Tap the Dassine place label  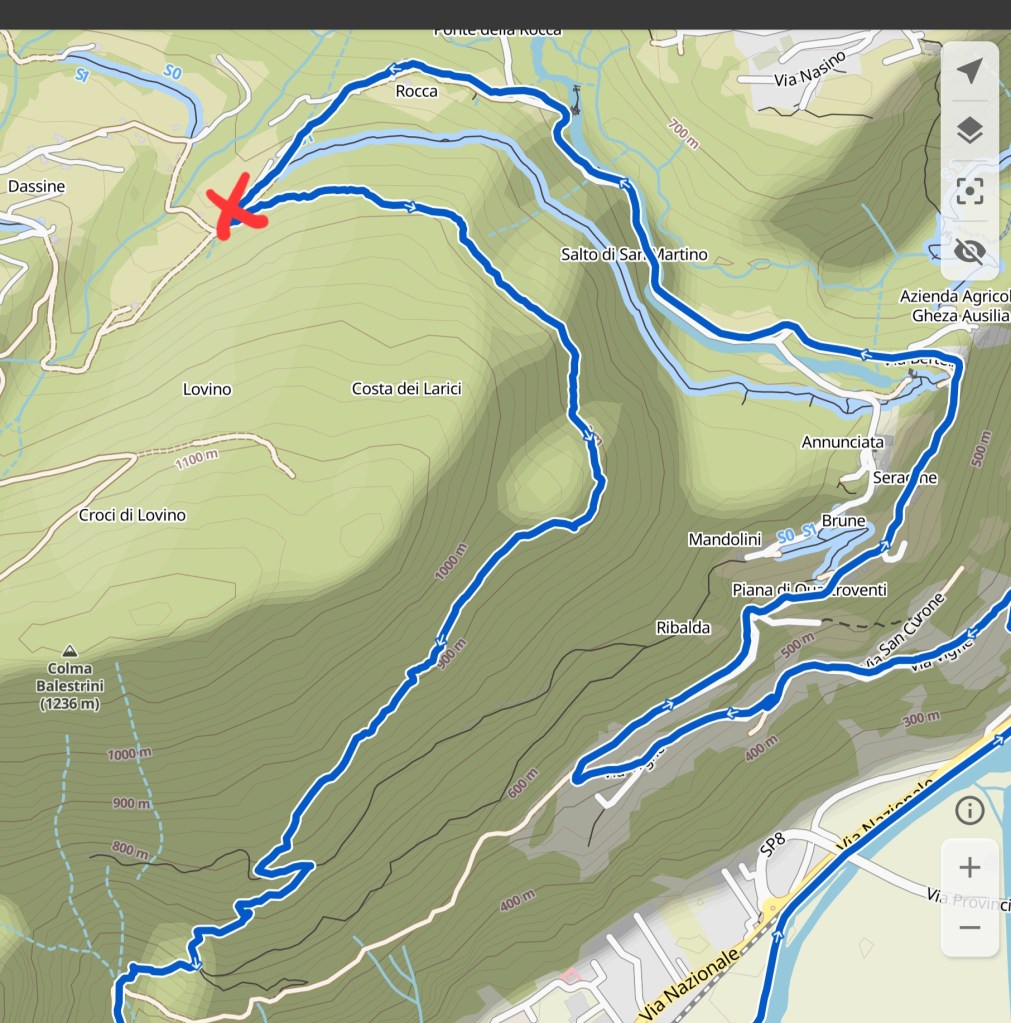[37, 187]
